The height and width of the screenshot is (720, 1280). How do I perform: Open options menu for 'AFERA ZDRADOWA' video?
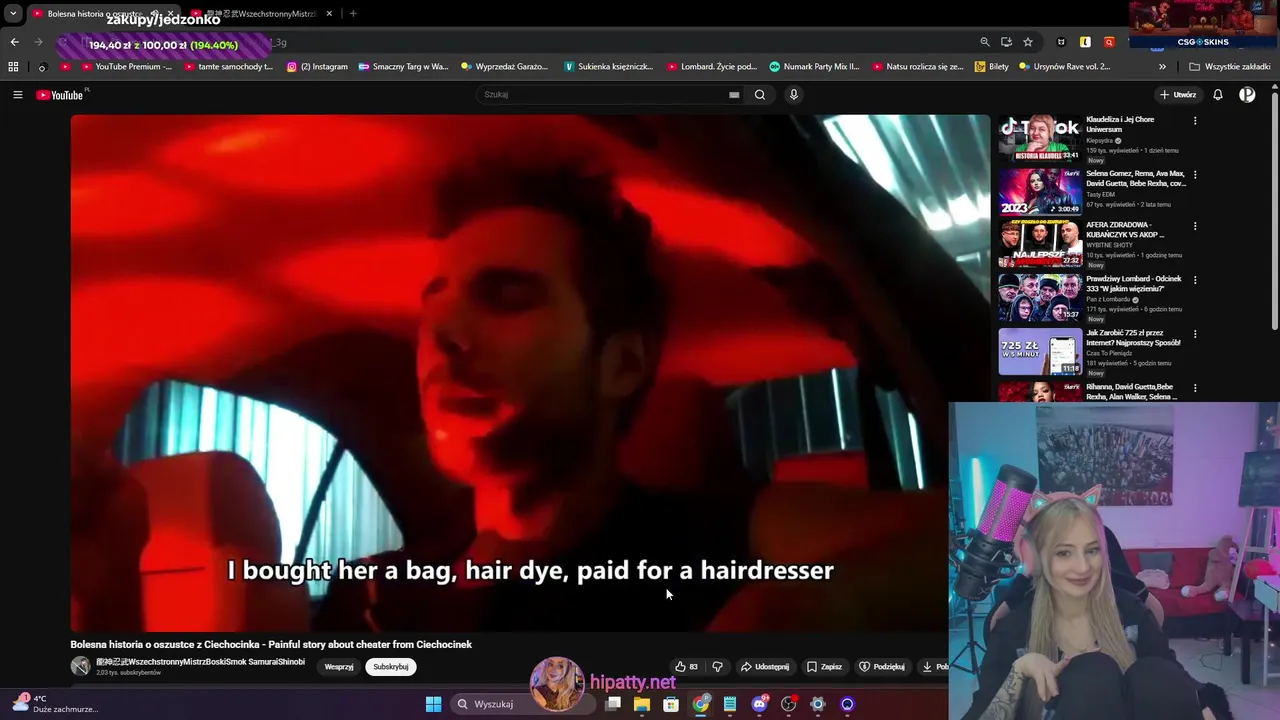(1195, 227)
